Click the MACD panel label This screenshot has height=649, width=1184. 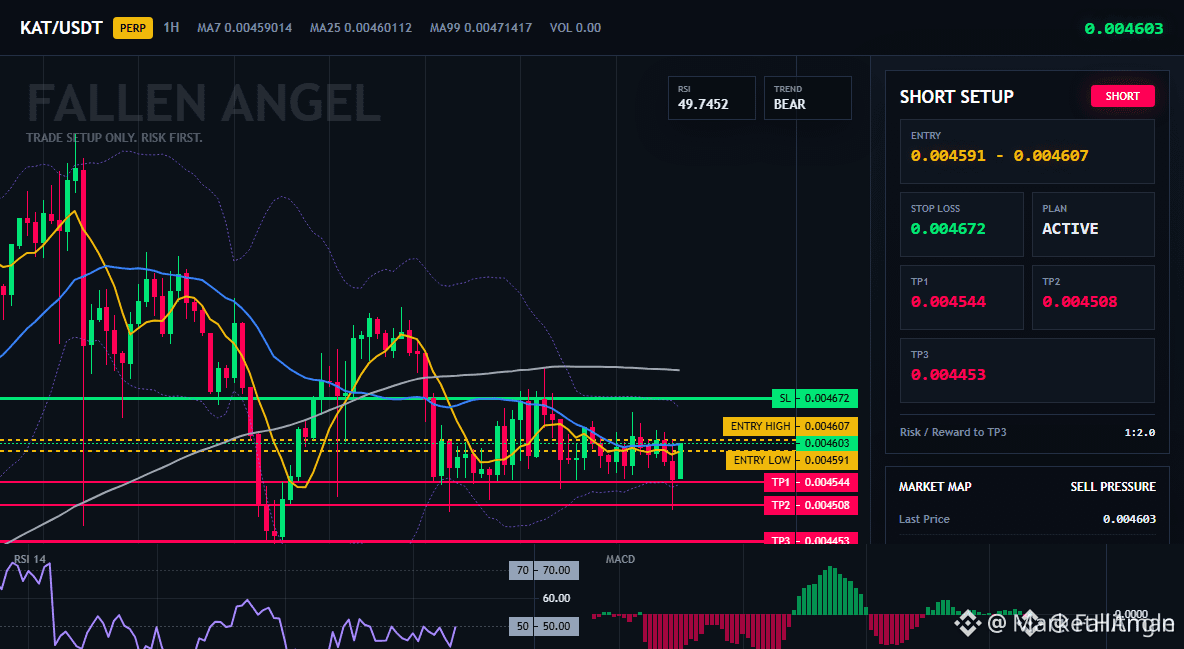620,559
